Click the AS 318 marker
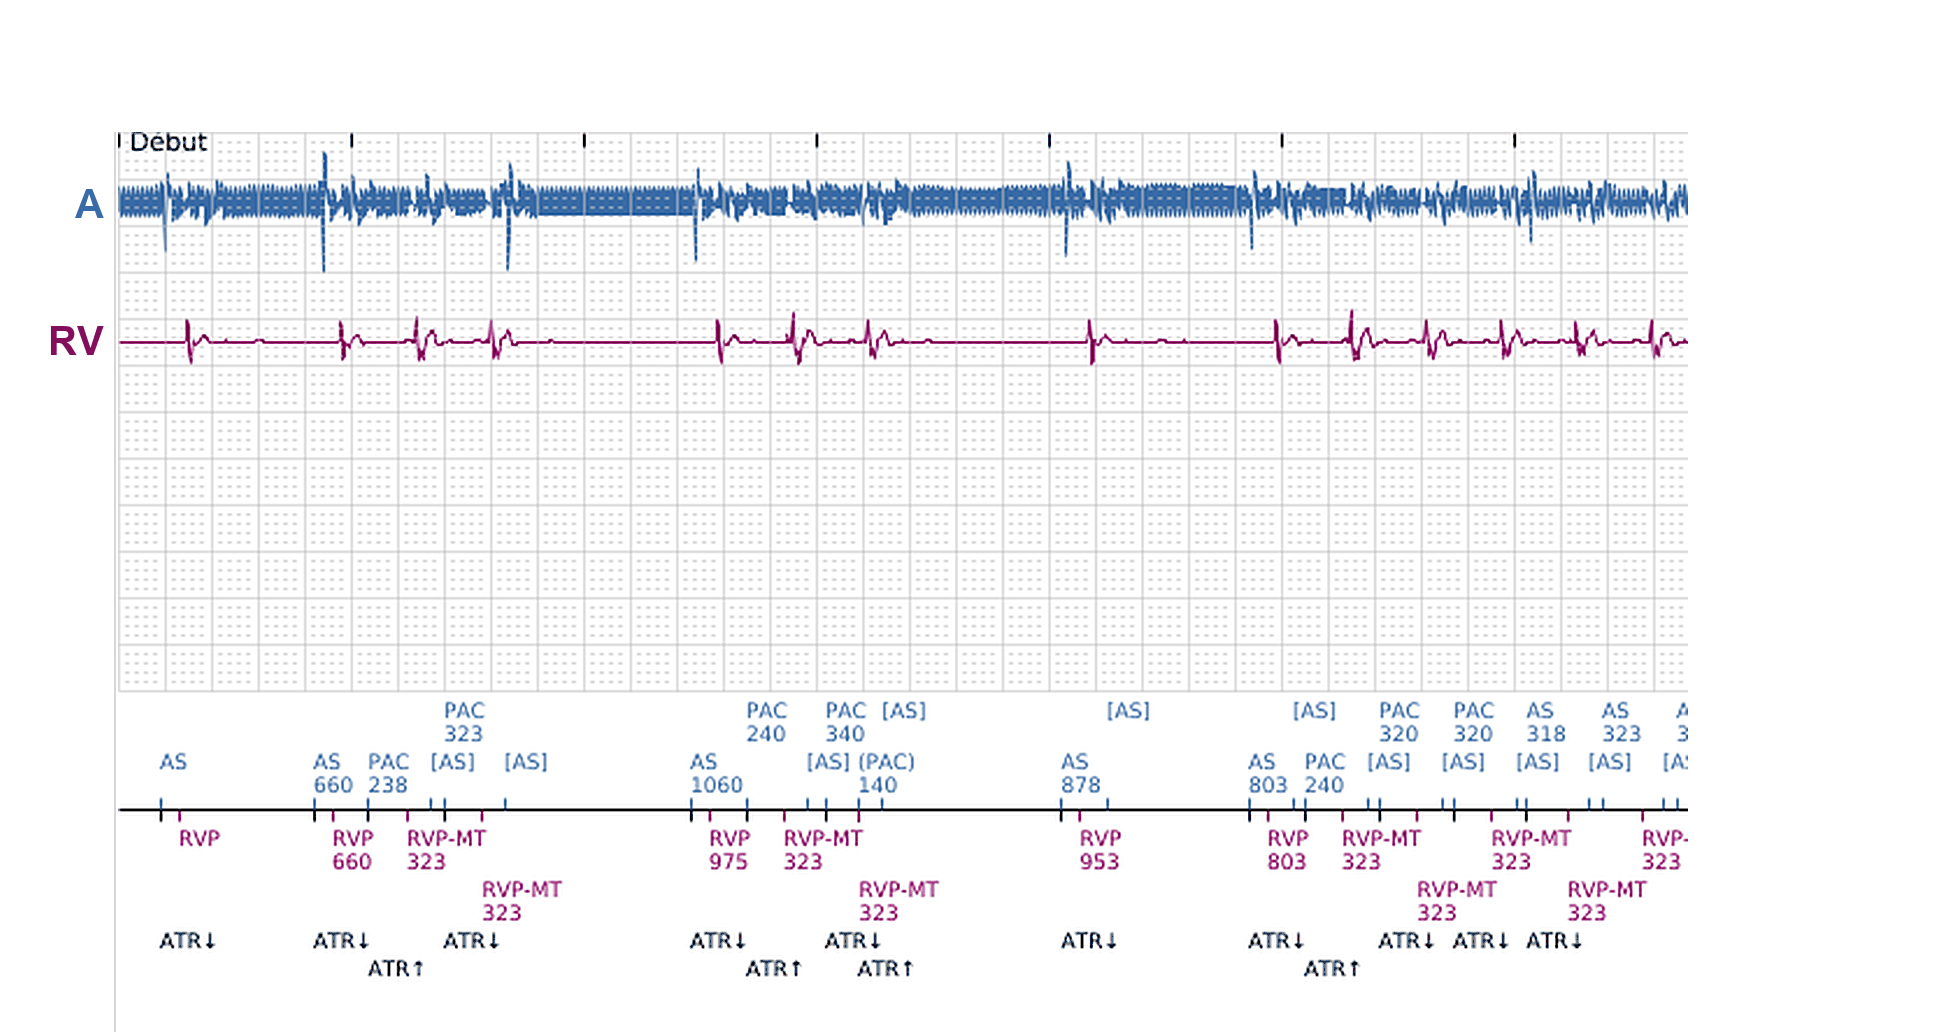Image resolution: width=1948 pixels, height=1032 pixels. pyautogui.click(x=1545, y=722)
